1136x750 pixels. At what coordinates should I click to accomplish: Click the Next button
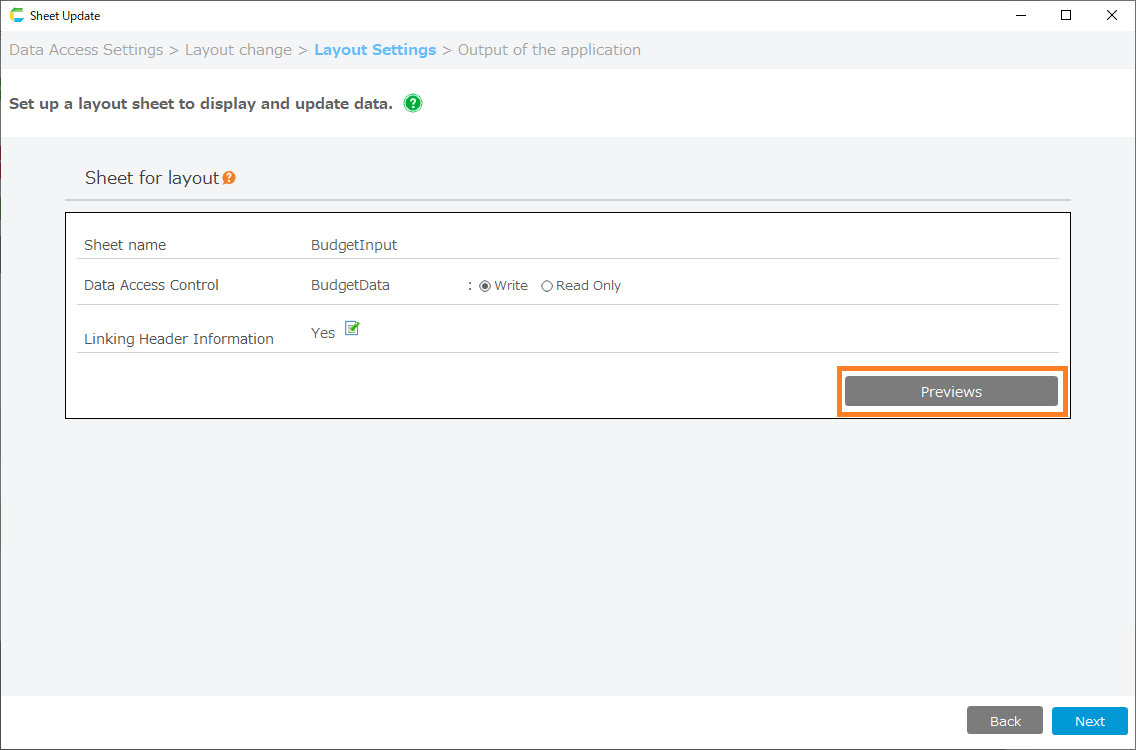(x=1090, y=721)
